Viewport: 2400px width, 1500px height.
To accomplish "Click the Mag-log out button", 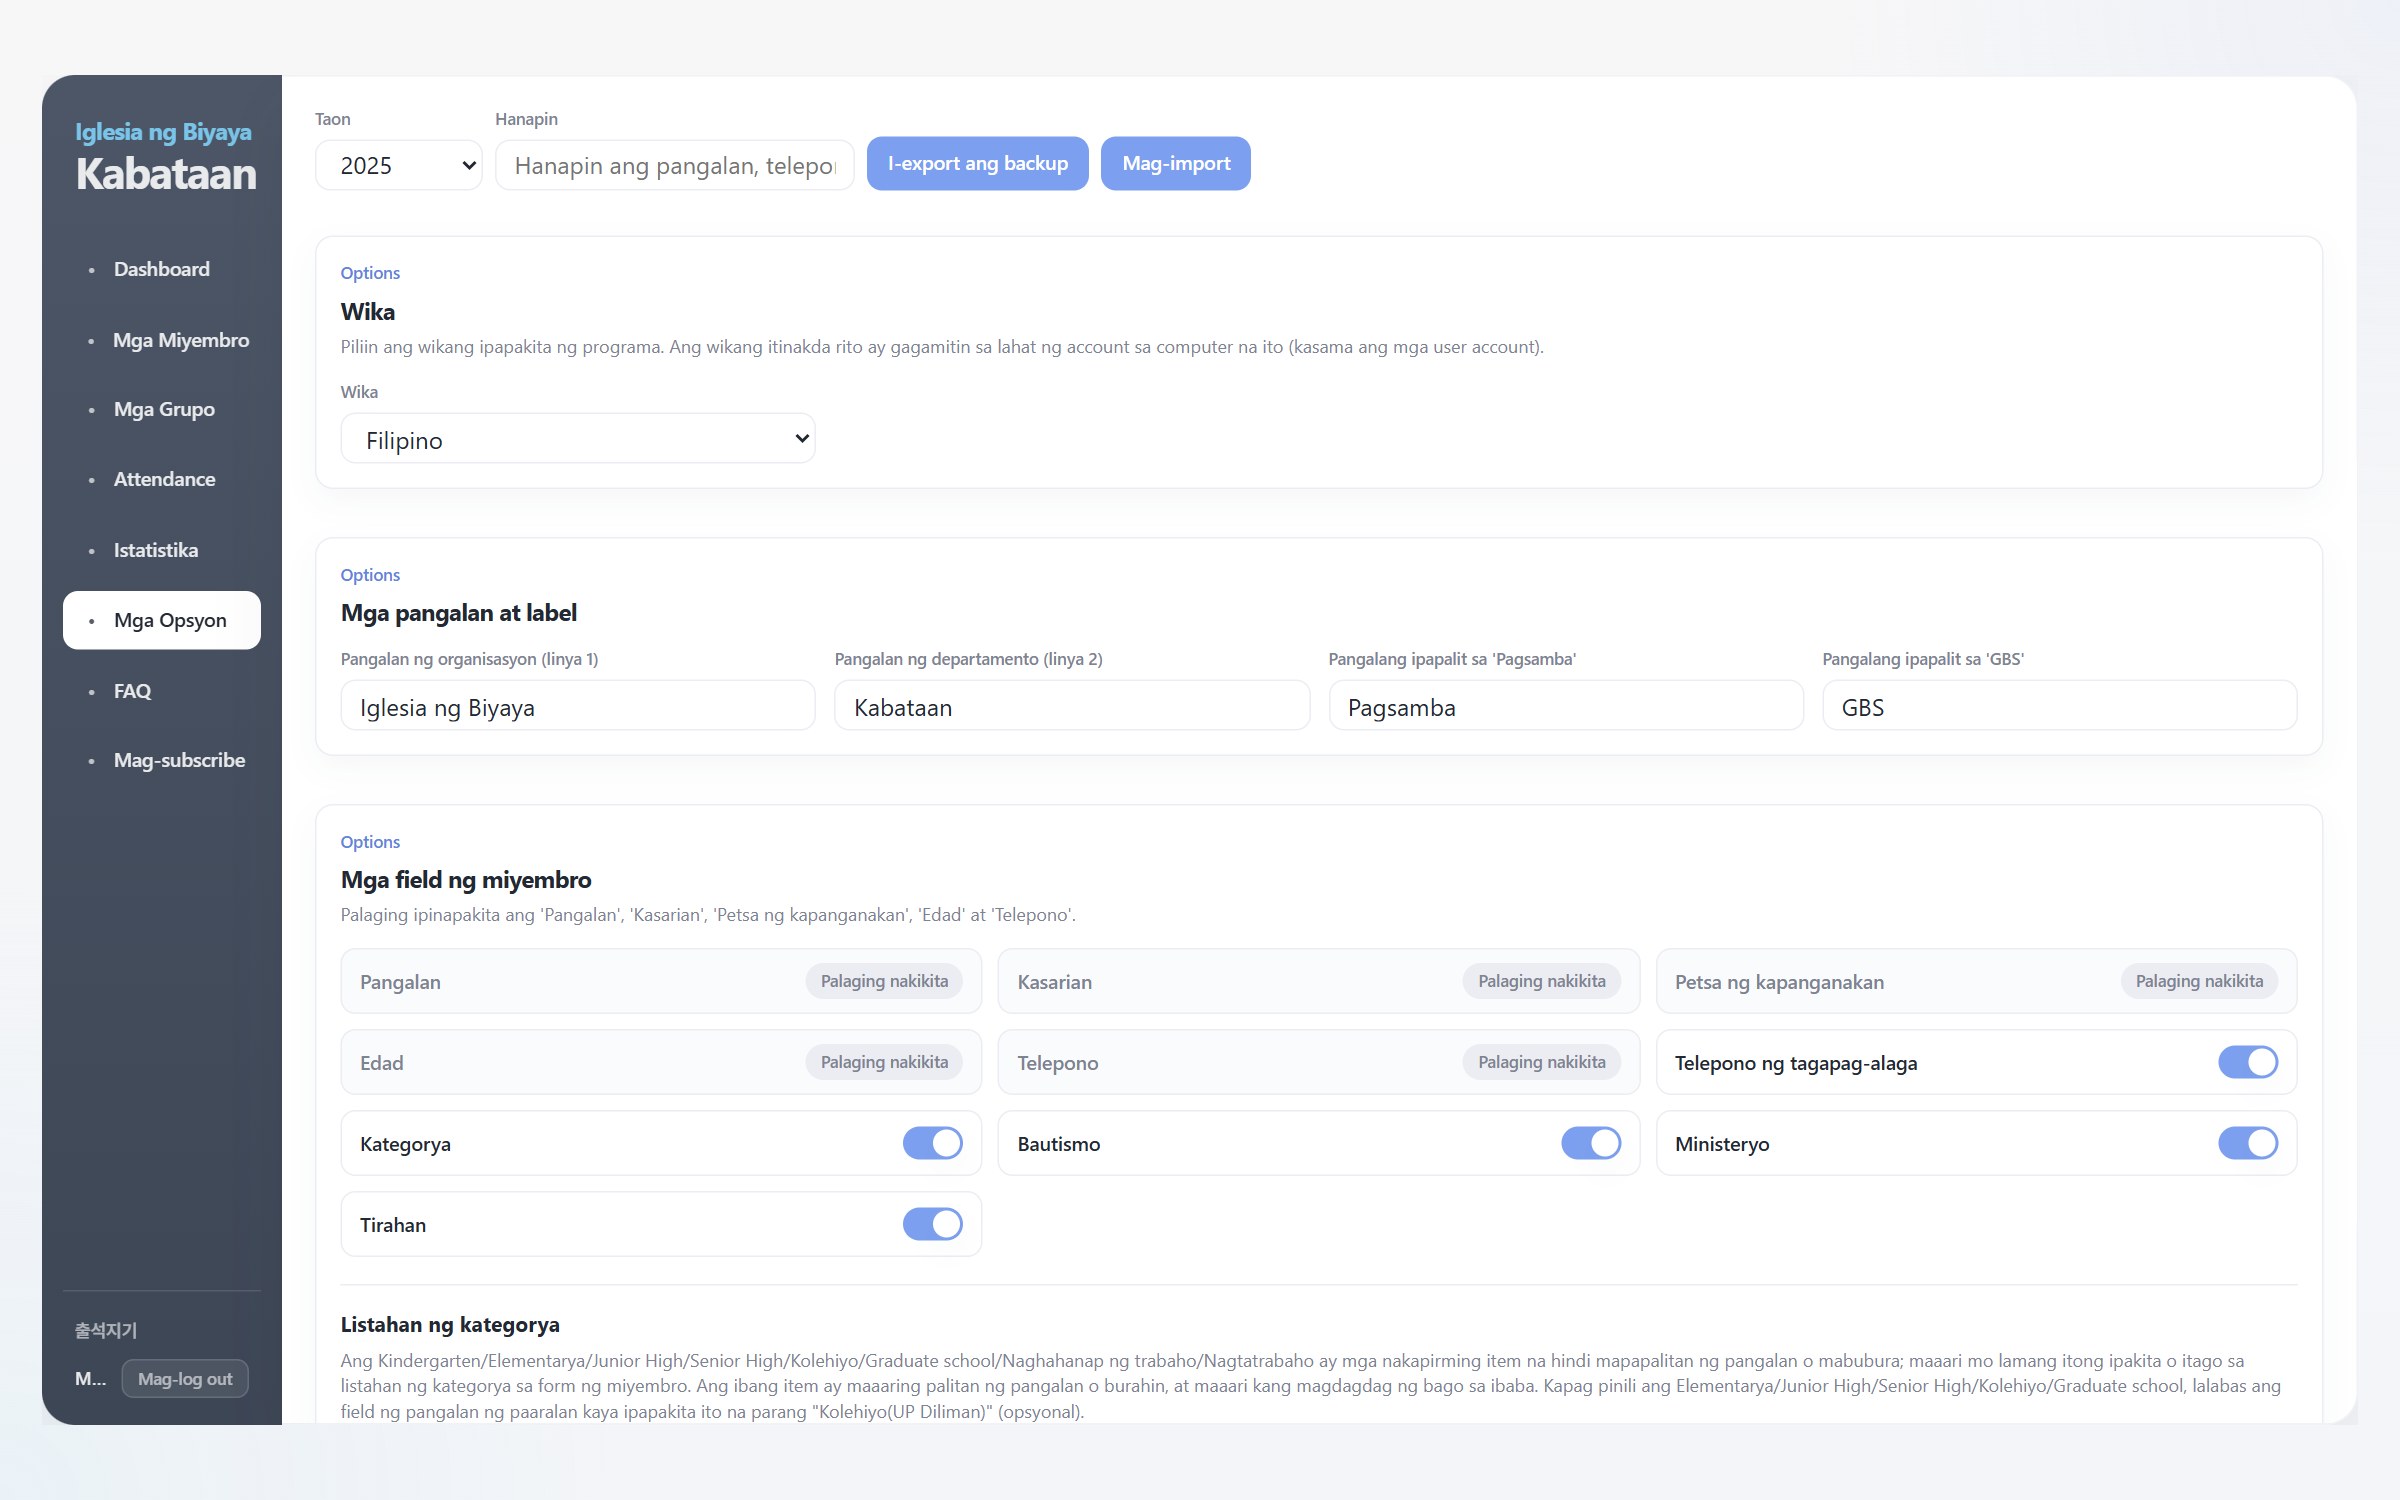I will (185, 1379).
